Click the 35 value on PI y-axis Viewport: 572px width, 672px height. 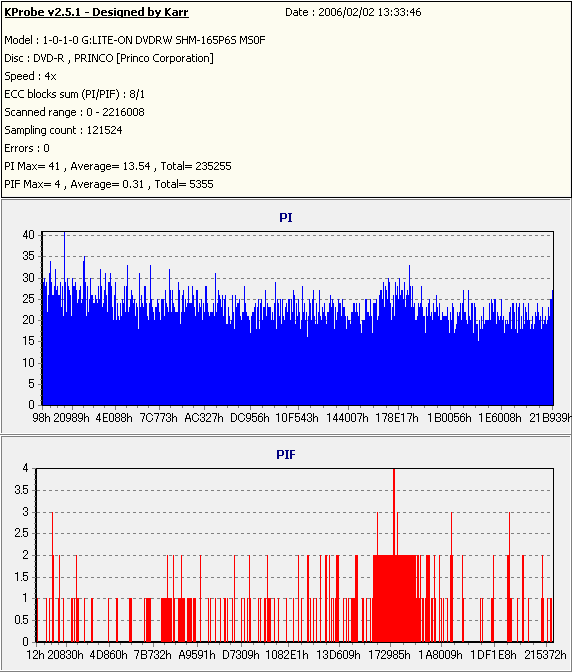28,256
